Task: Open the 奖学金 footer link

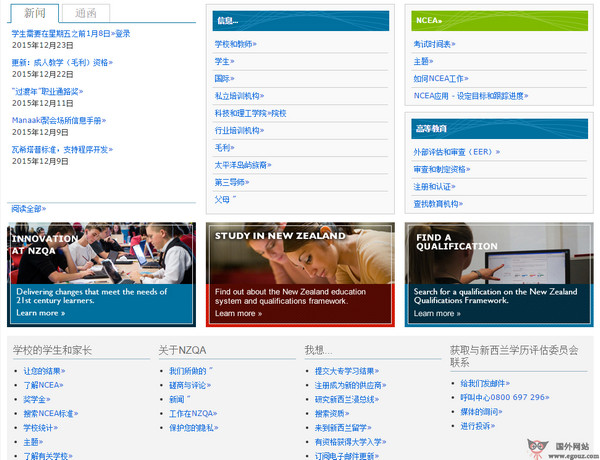Action: point(37,400)
